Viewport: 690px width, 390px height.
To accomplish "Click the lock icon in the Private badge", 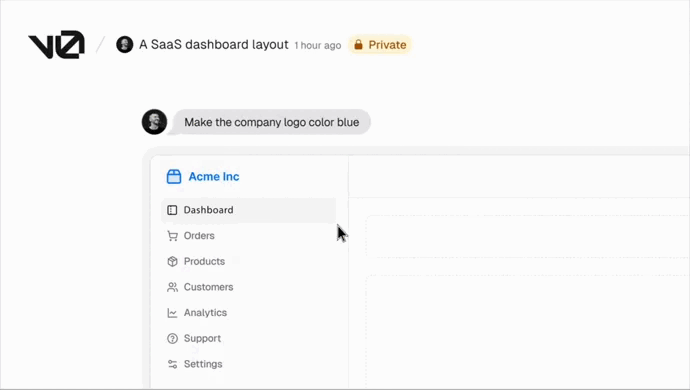I will coord(358,45).
